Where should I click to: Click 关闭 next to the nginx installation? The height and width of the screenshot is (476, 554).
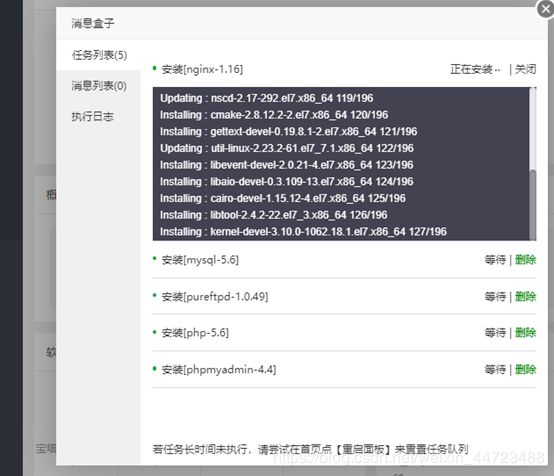point(525,69)
